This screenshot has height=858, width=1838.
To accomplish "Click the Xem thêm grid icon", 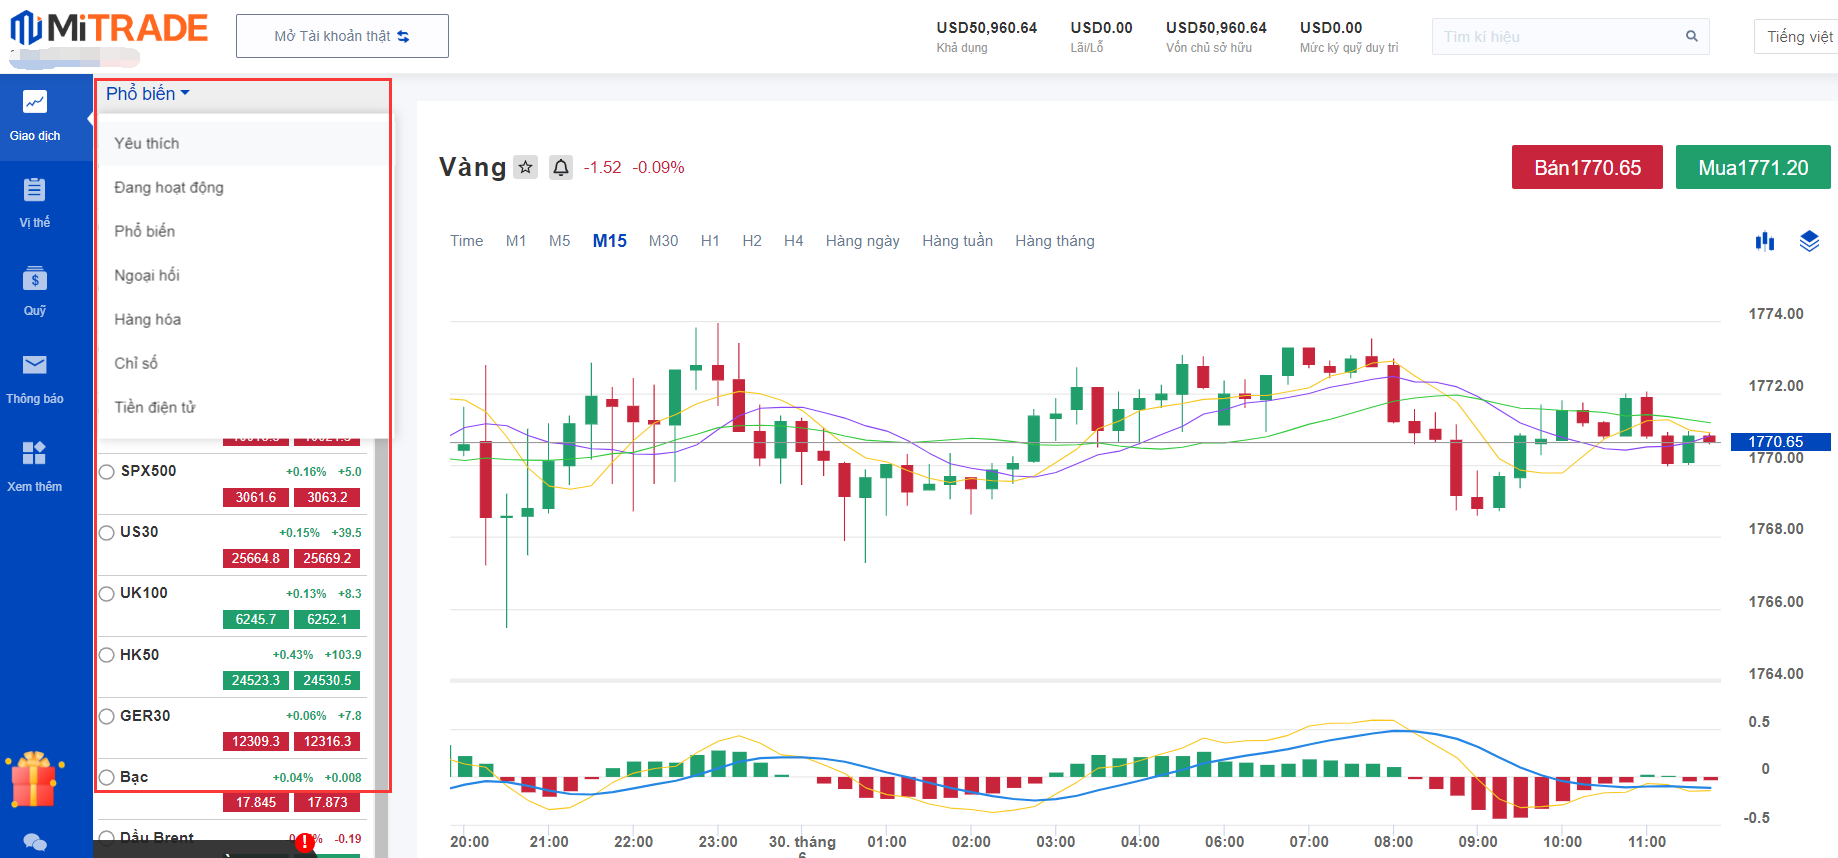I will click(x=35, y=454).
